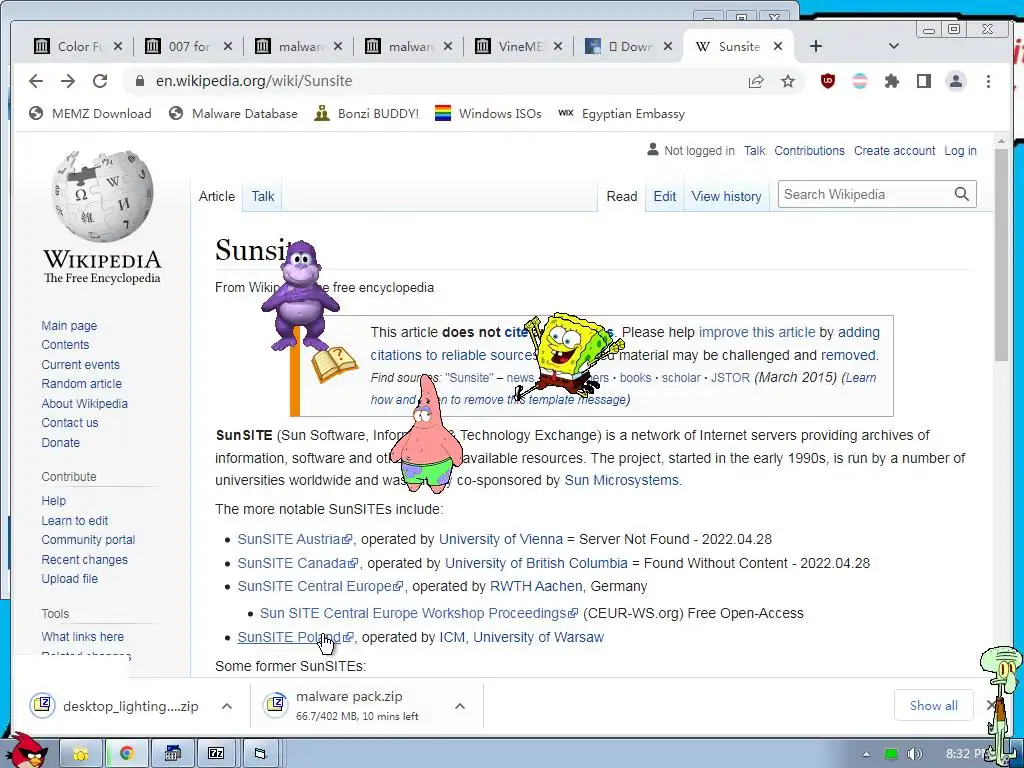This screenshot has height=768, width=1024.
Task: Open the Recent changes link
Action: pyautogui.click(x=85, y=560)
